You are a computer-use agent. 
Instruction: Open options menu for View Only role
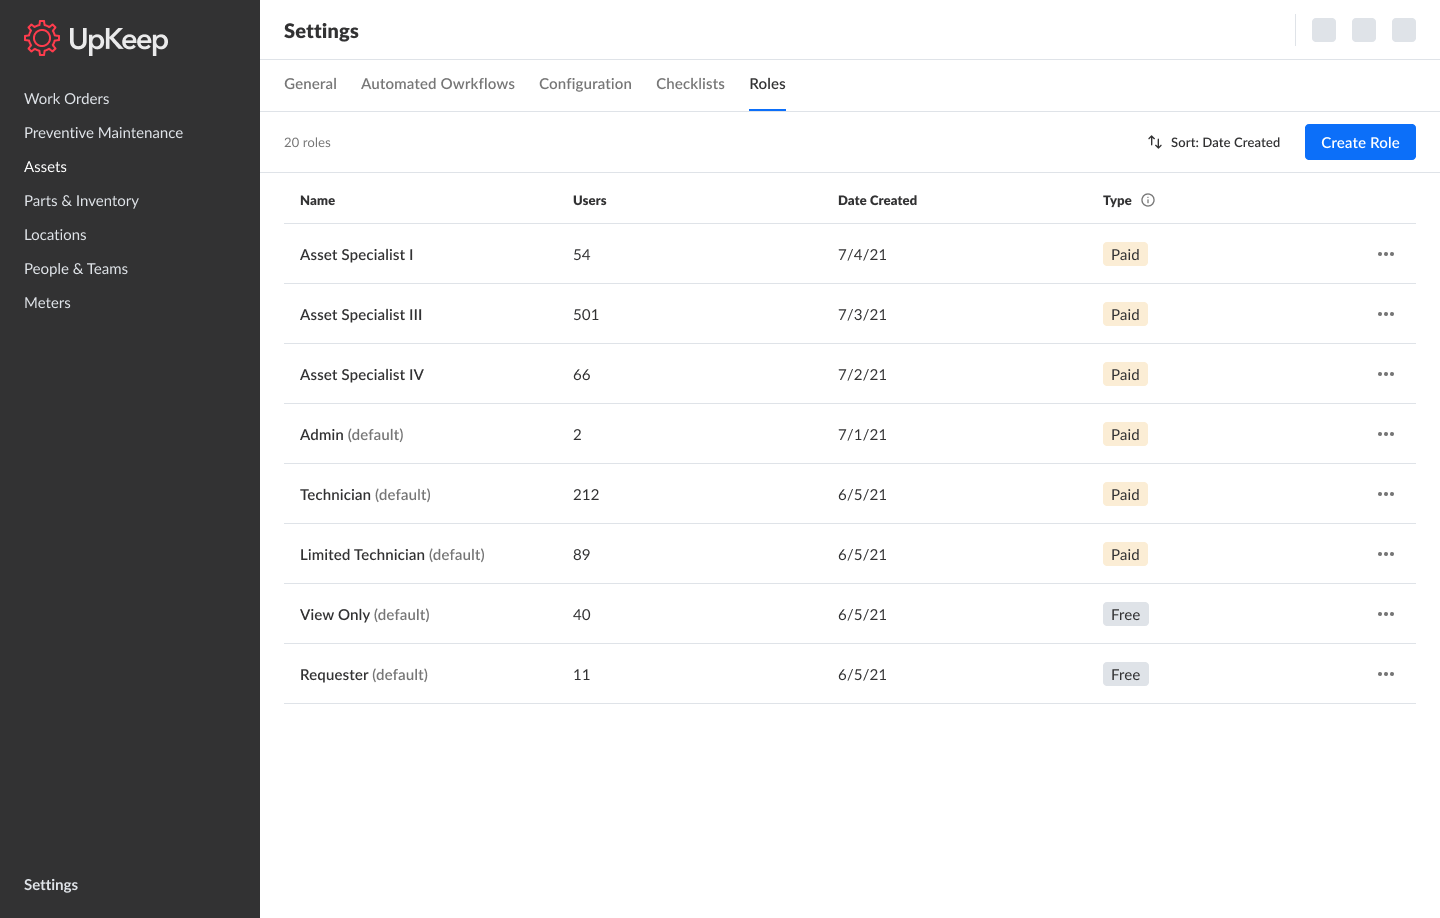(x=1386, y=614)
